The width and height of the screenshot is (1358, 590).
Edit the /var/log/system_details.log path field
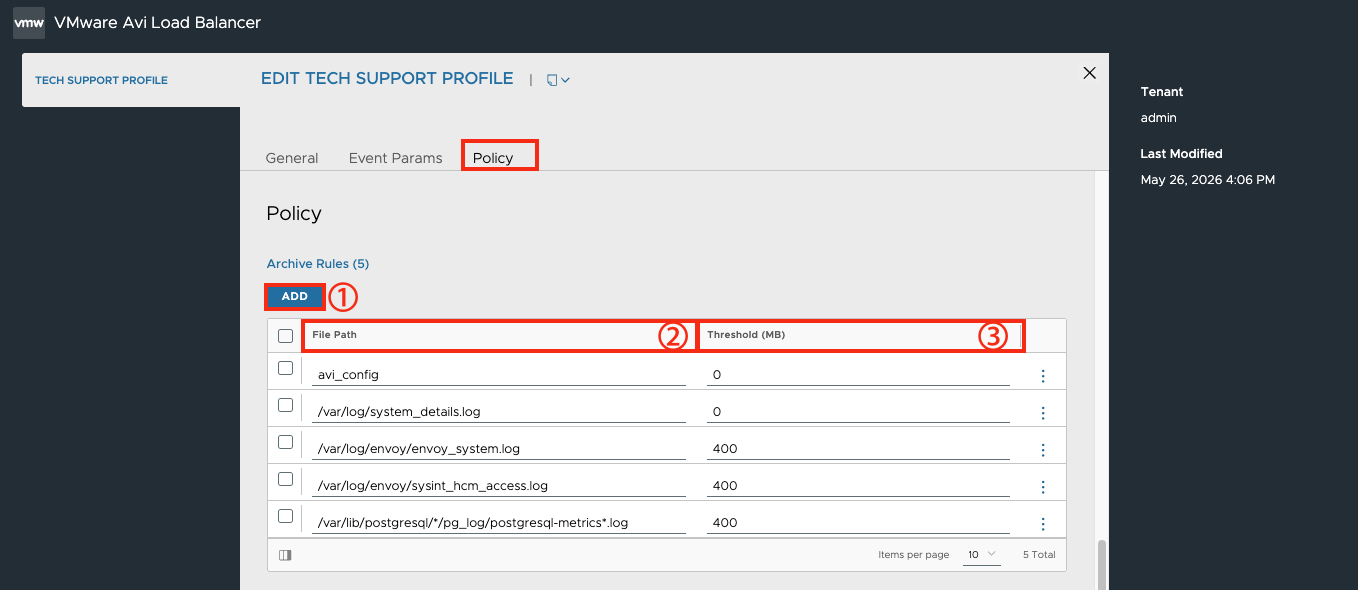499,412
